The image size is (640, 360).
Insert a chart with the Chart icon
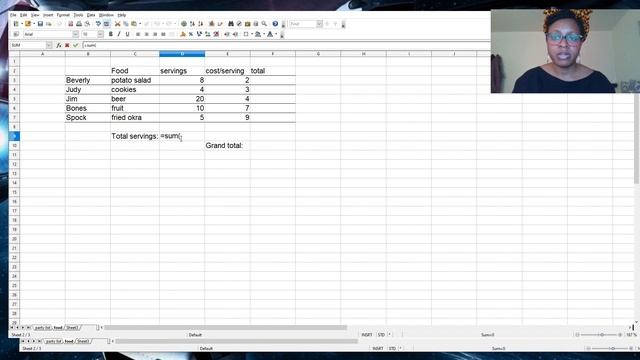[x=211, y=24]
